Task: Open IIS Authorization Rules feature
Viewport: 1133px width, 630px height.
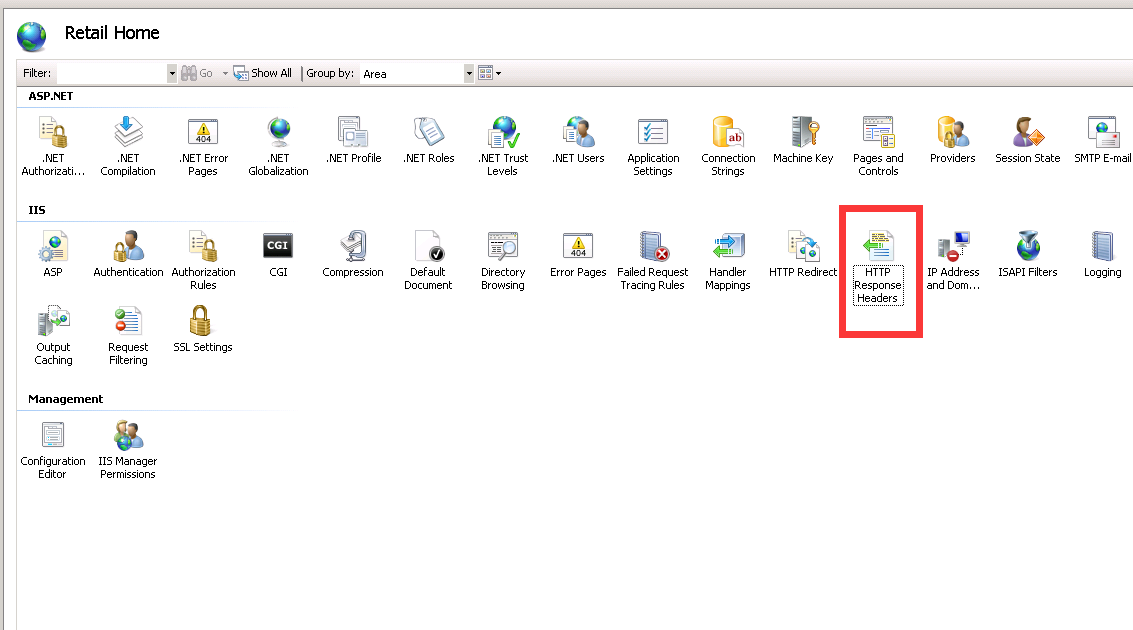Action: point(203,260)
